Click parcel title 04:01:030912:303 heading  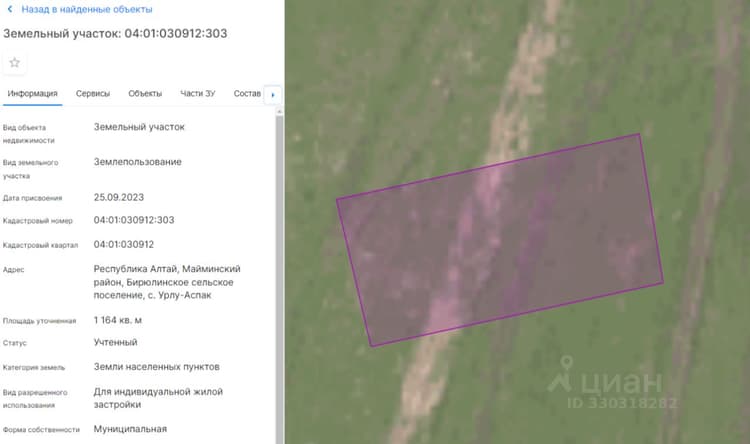tap(115, 33)
